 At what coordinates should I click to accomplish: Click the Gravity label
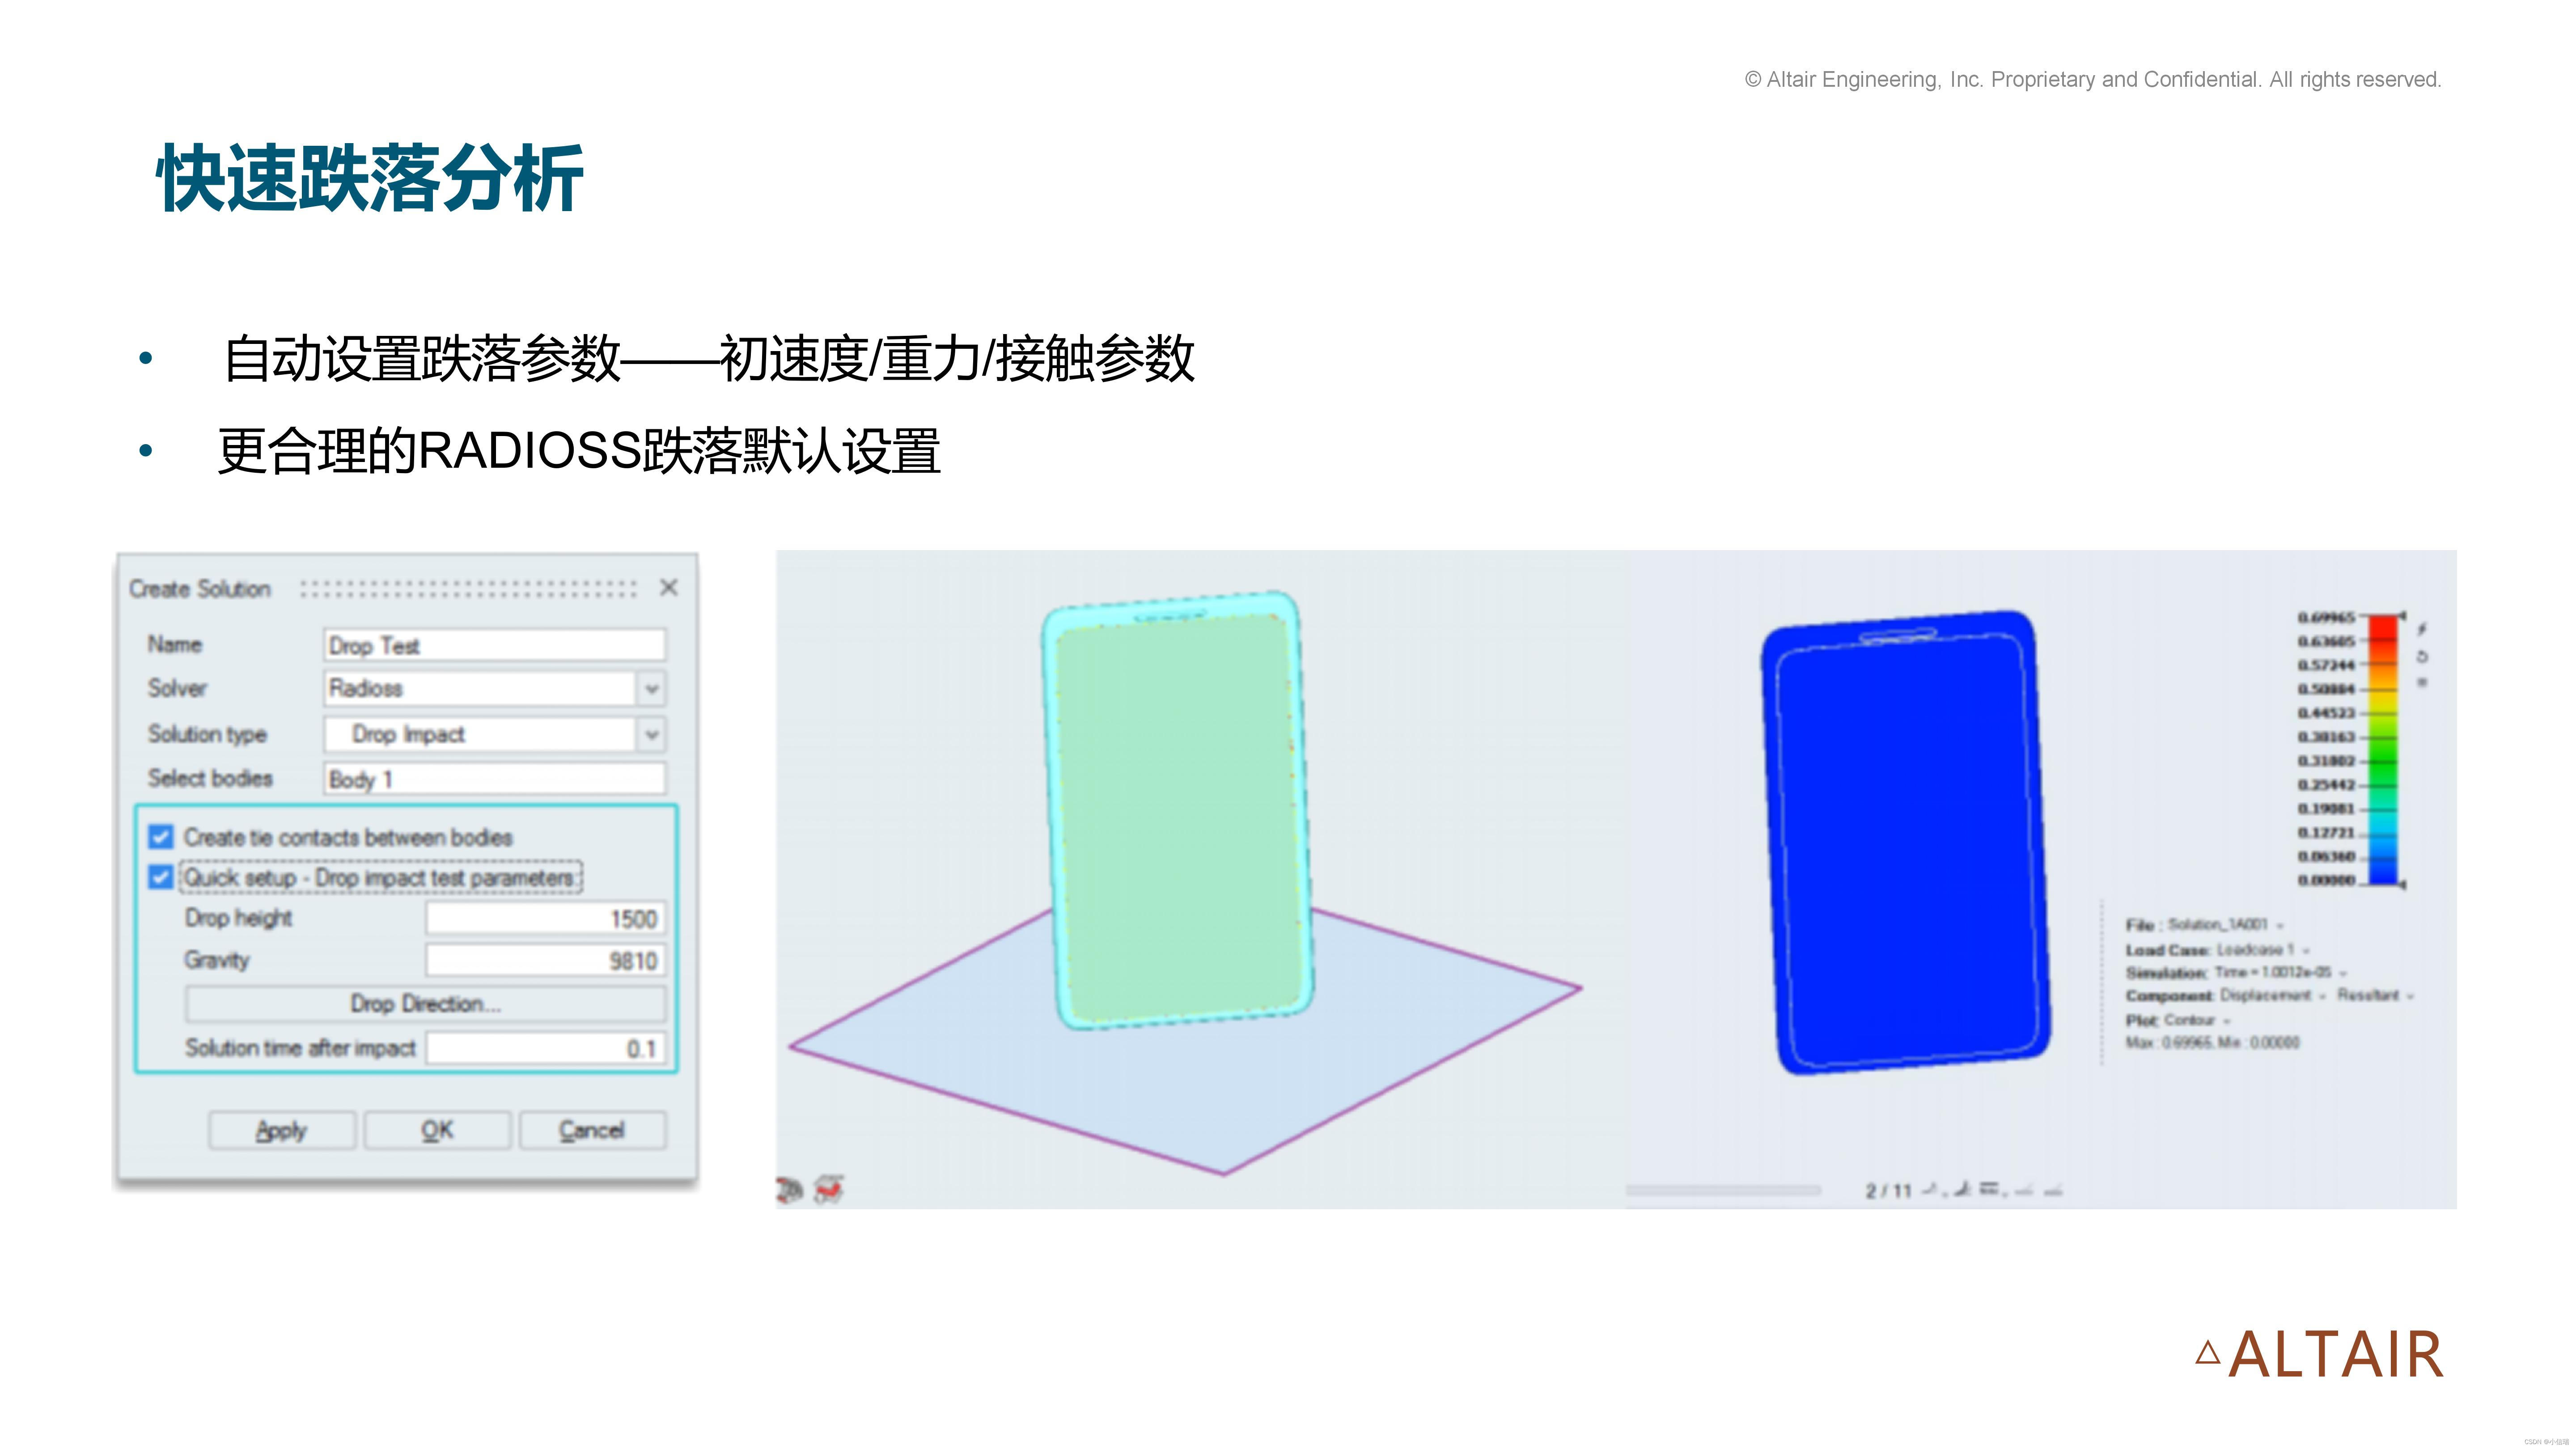[x=216, y=960]
